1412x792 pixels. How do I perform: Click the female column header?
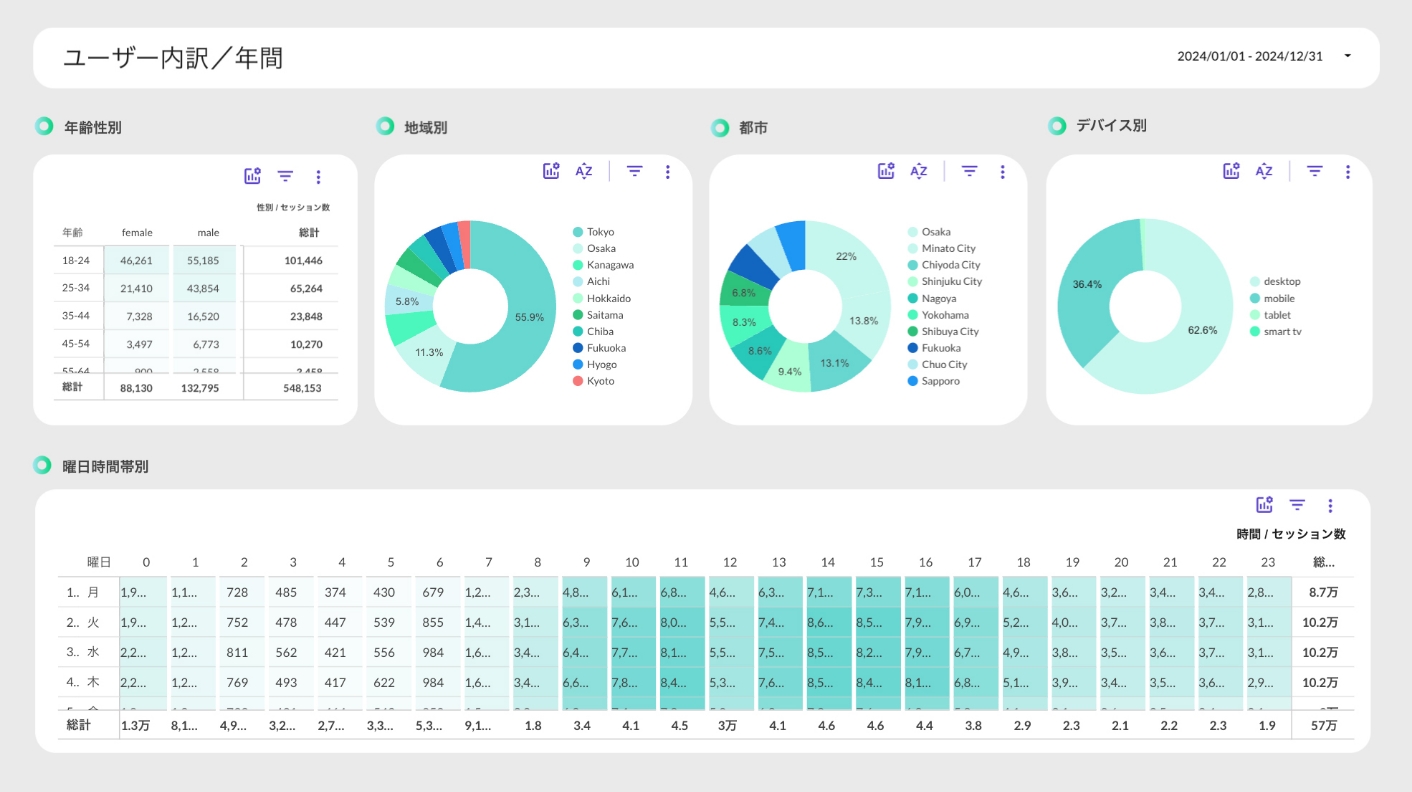point(137,233)
